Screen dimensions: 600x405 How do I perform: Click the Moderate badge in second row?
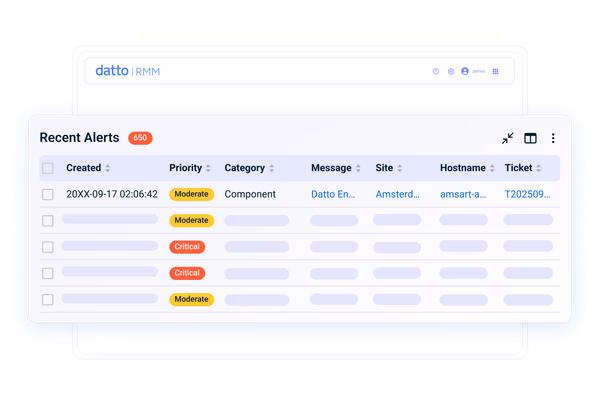click(191, 220)
